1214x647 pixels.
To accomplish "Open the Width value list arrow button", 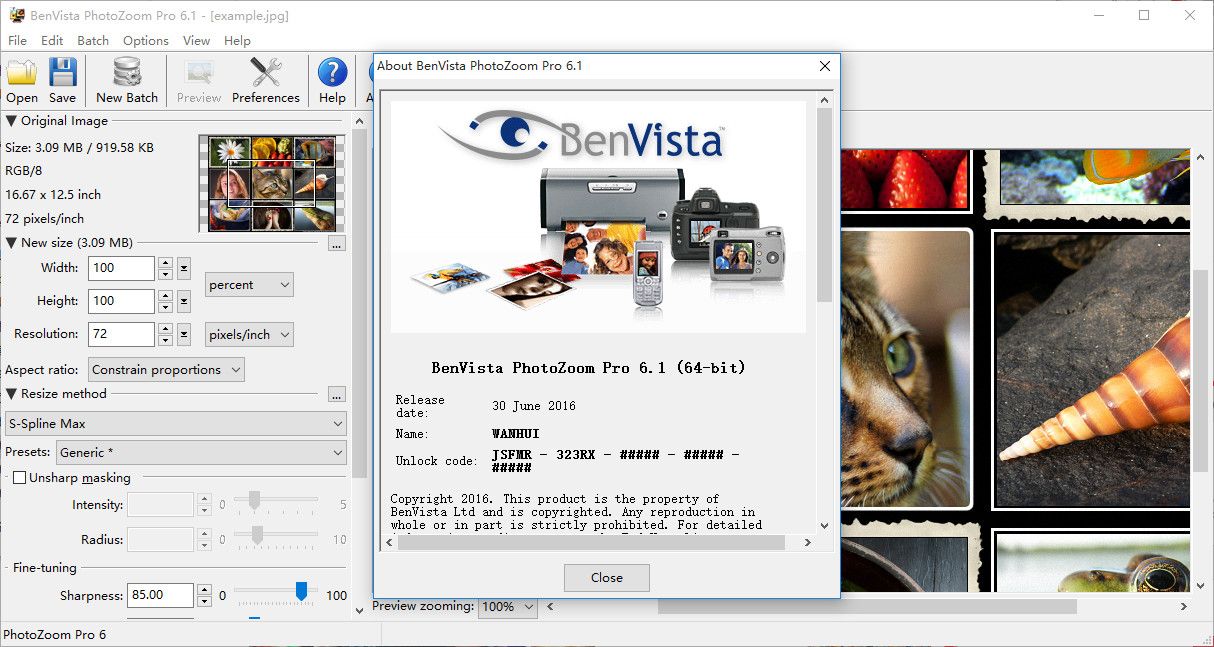I will pyautogui.click(x=184, y=268).
